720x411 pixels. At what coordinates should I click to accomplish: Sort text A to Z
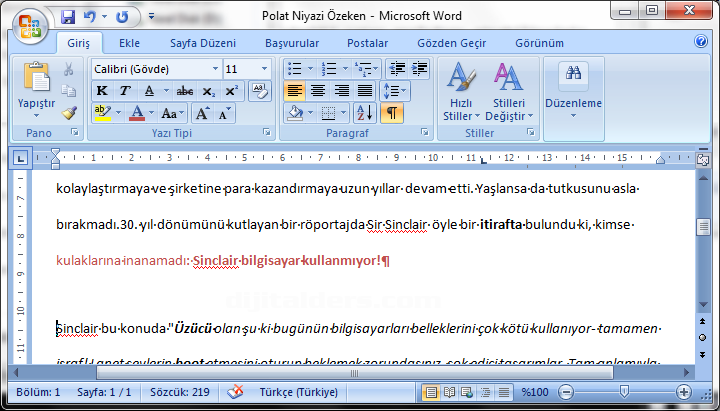tap(365, 113)
